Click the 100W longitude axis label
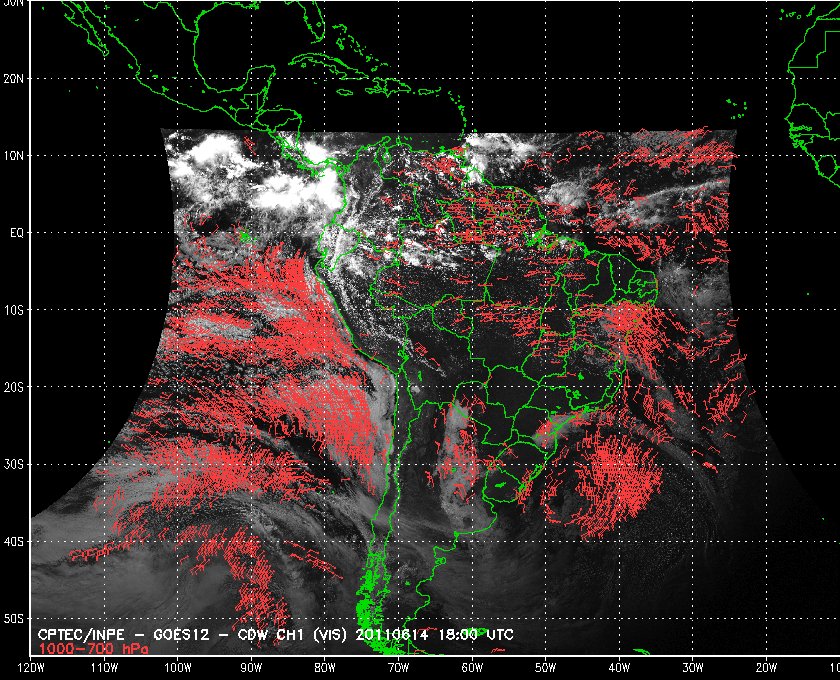840x680 pixels. pyautogui.click(x=178, y=668)
